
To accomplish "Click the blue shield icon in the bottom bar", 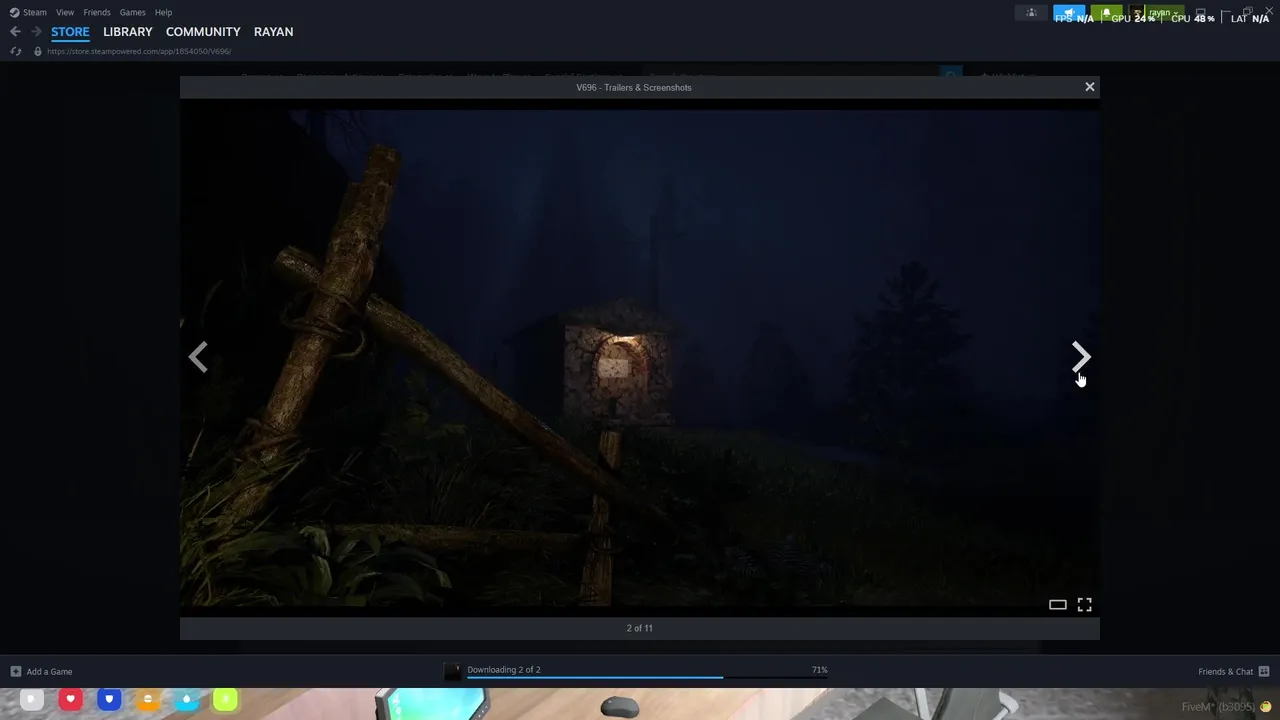I will coord(109,700).
